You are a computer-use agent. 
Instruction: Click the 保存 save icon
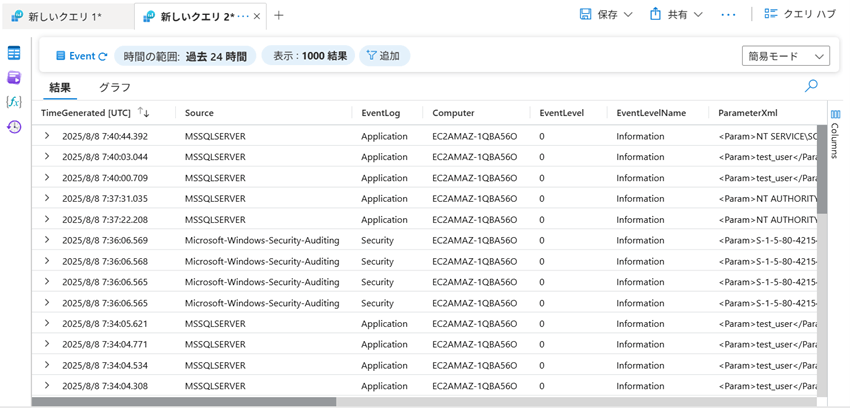coord(585,15)
